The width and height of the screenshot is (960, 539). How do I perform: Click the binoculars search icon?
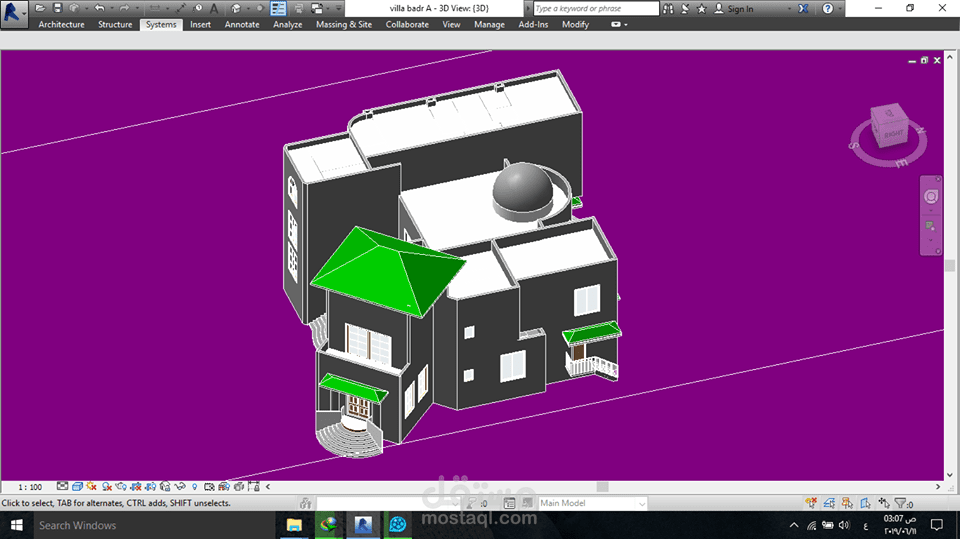pos(667,8)
